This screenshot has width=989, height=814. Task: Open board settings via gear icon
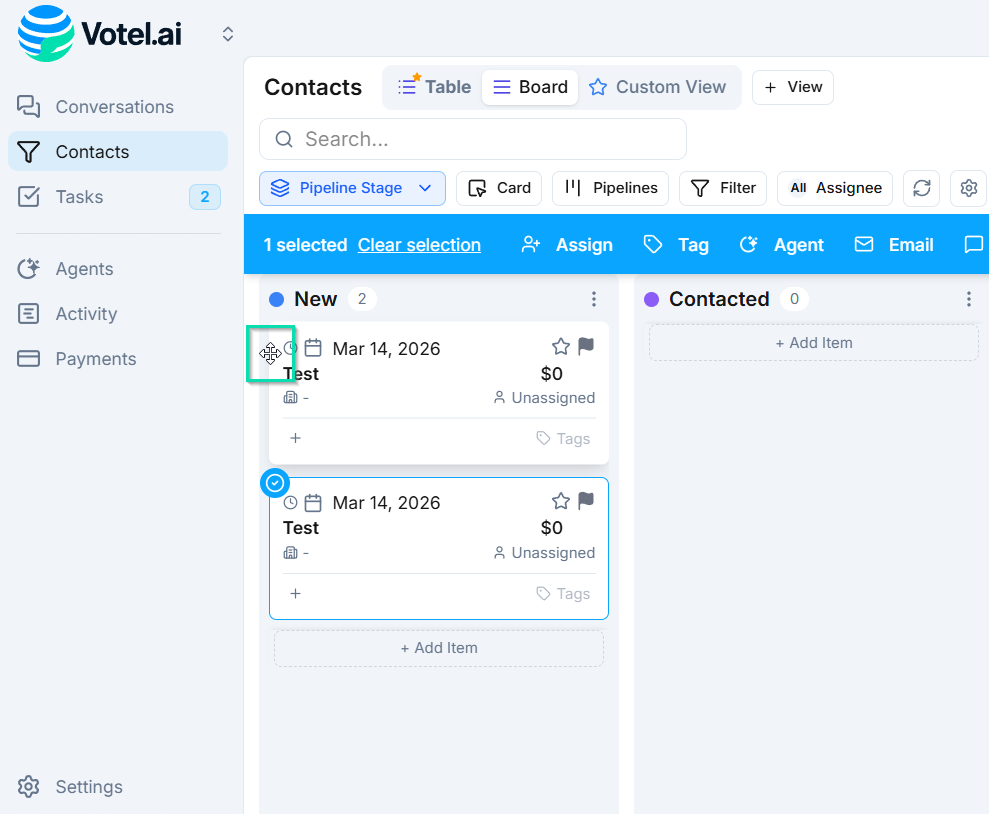click(967, 188)
